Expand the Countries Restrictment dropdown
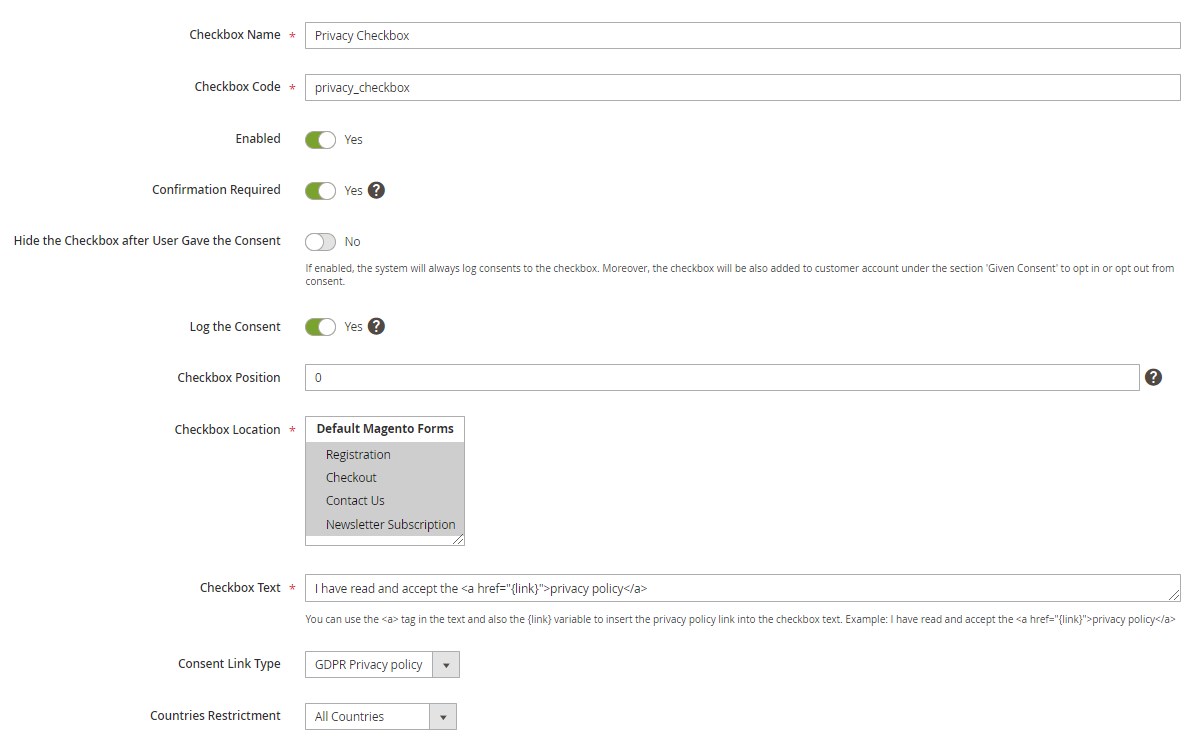 coord(380,717)
